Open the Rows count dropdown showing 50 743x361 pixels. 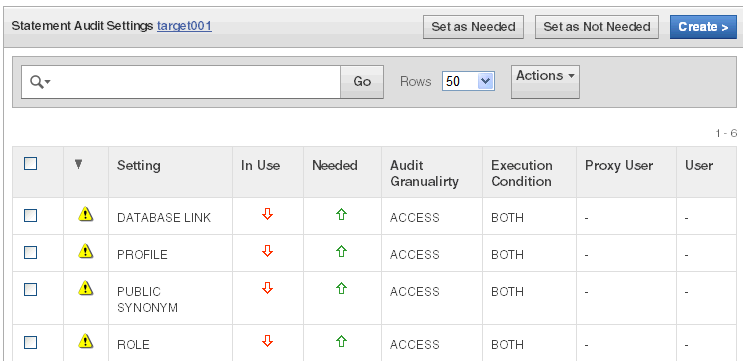468,81
